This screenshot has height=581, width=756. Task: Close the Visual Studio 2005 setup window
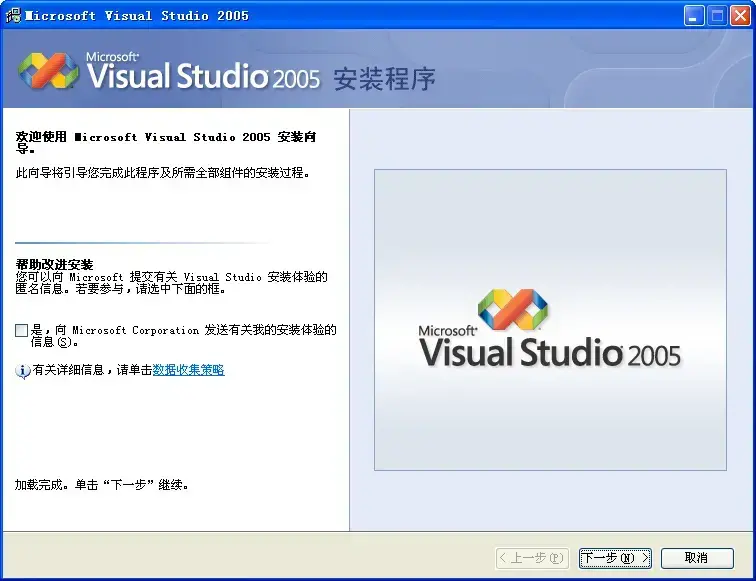740,15
